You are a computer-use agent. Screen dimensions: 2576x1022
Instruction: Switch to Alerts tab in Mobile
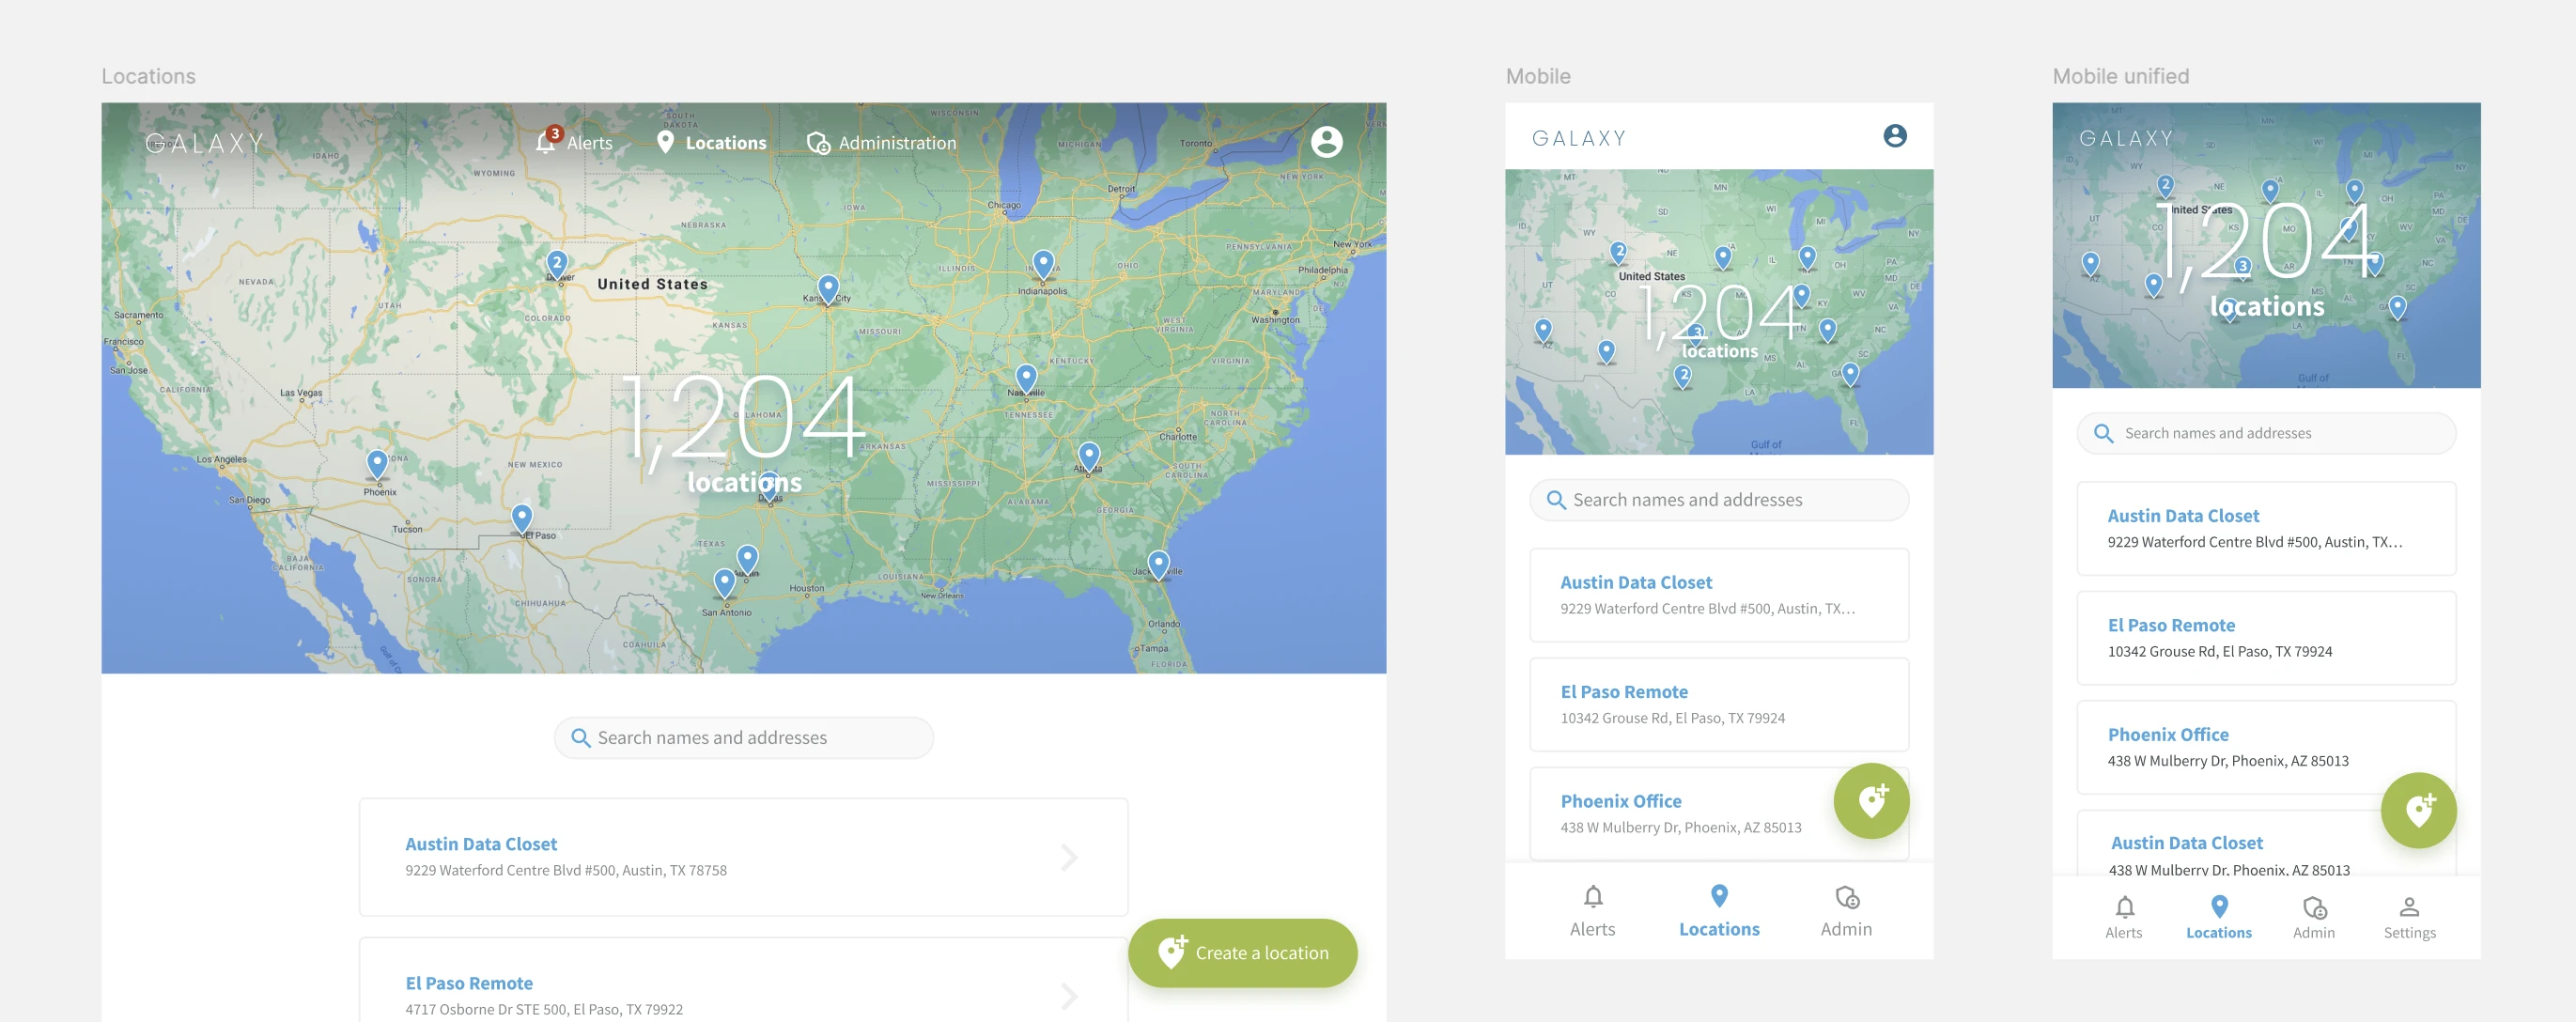[x=1592, y=910]
